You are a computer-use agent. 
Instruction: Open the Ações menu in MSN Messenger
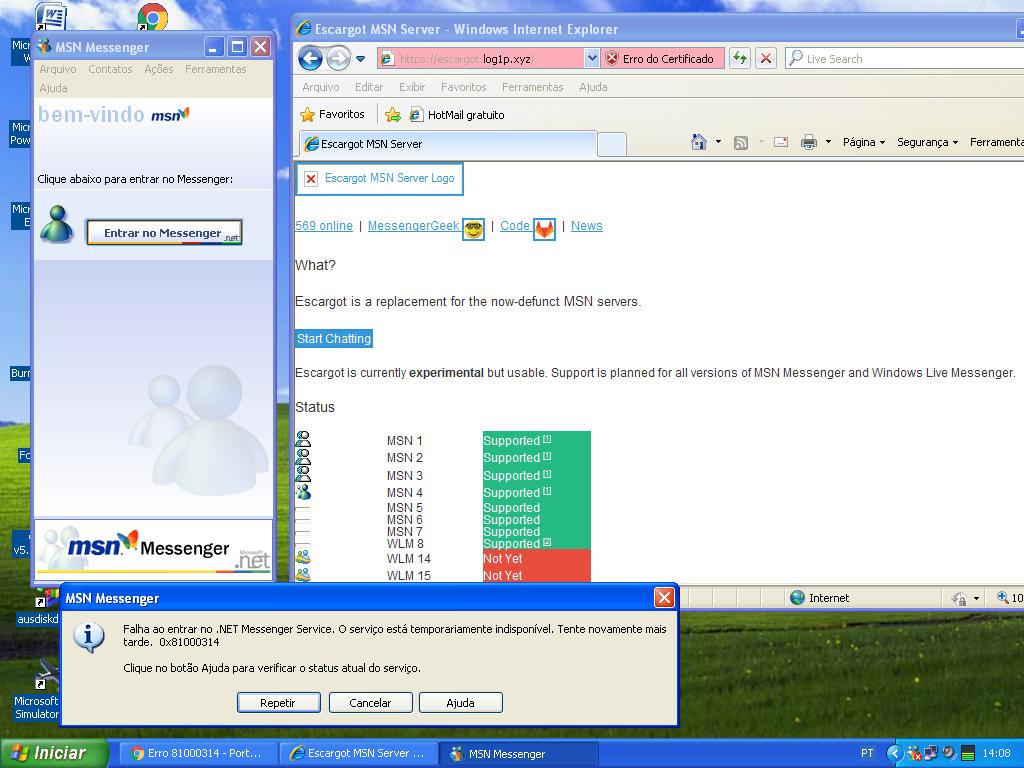click(159, 69)
